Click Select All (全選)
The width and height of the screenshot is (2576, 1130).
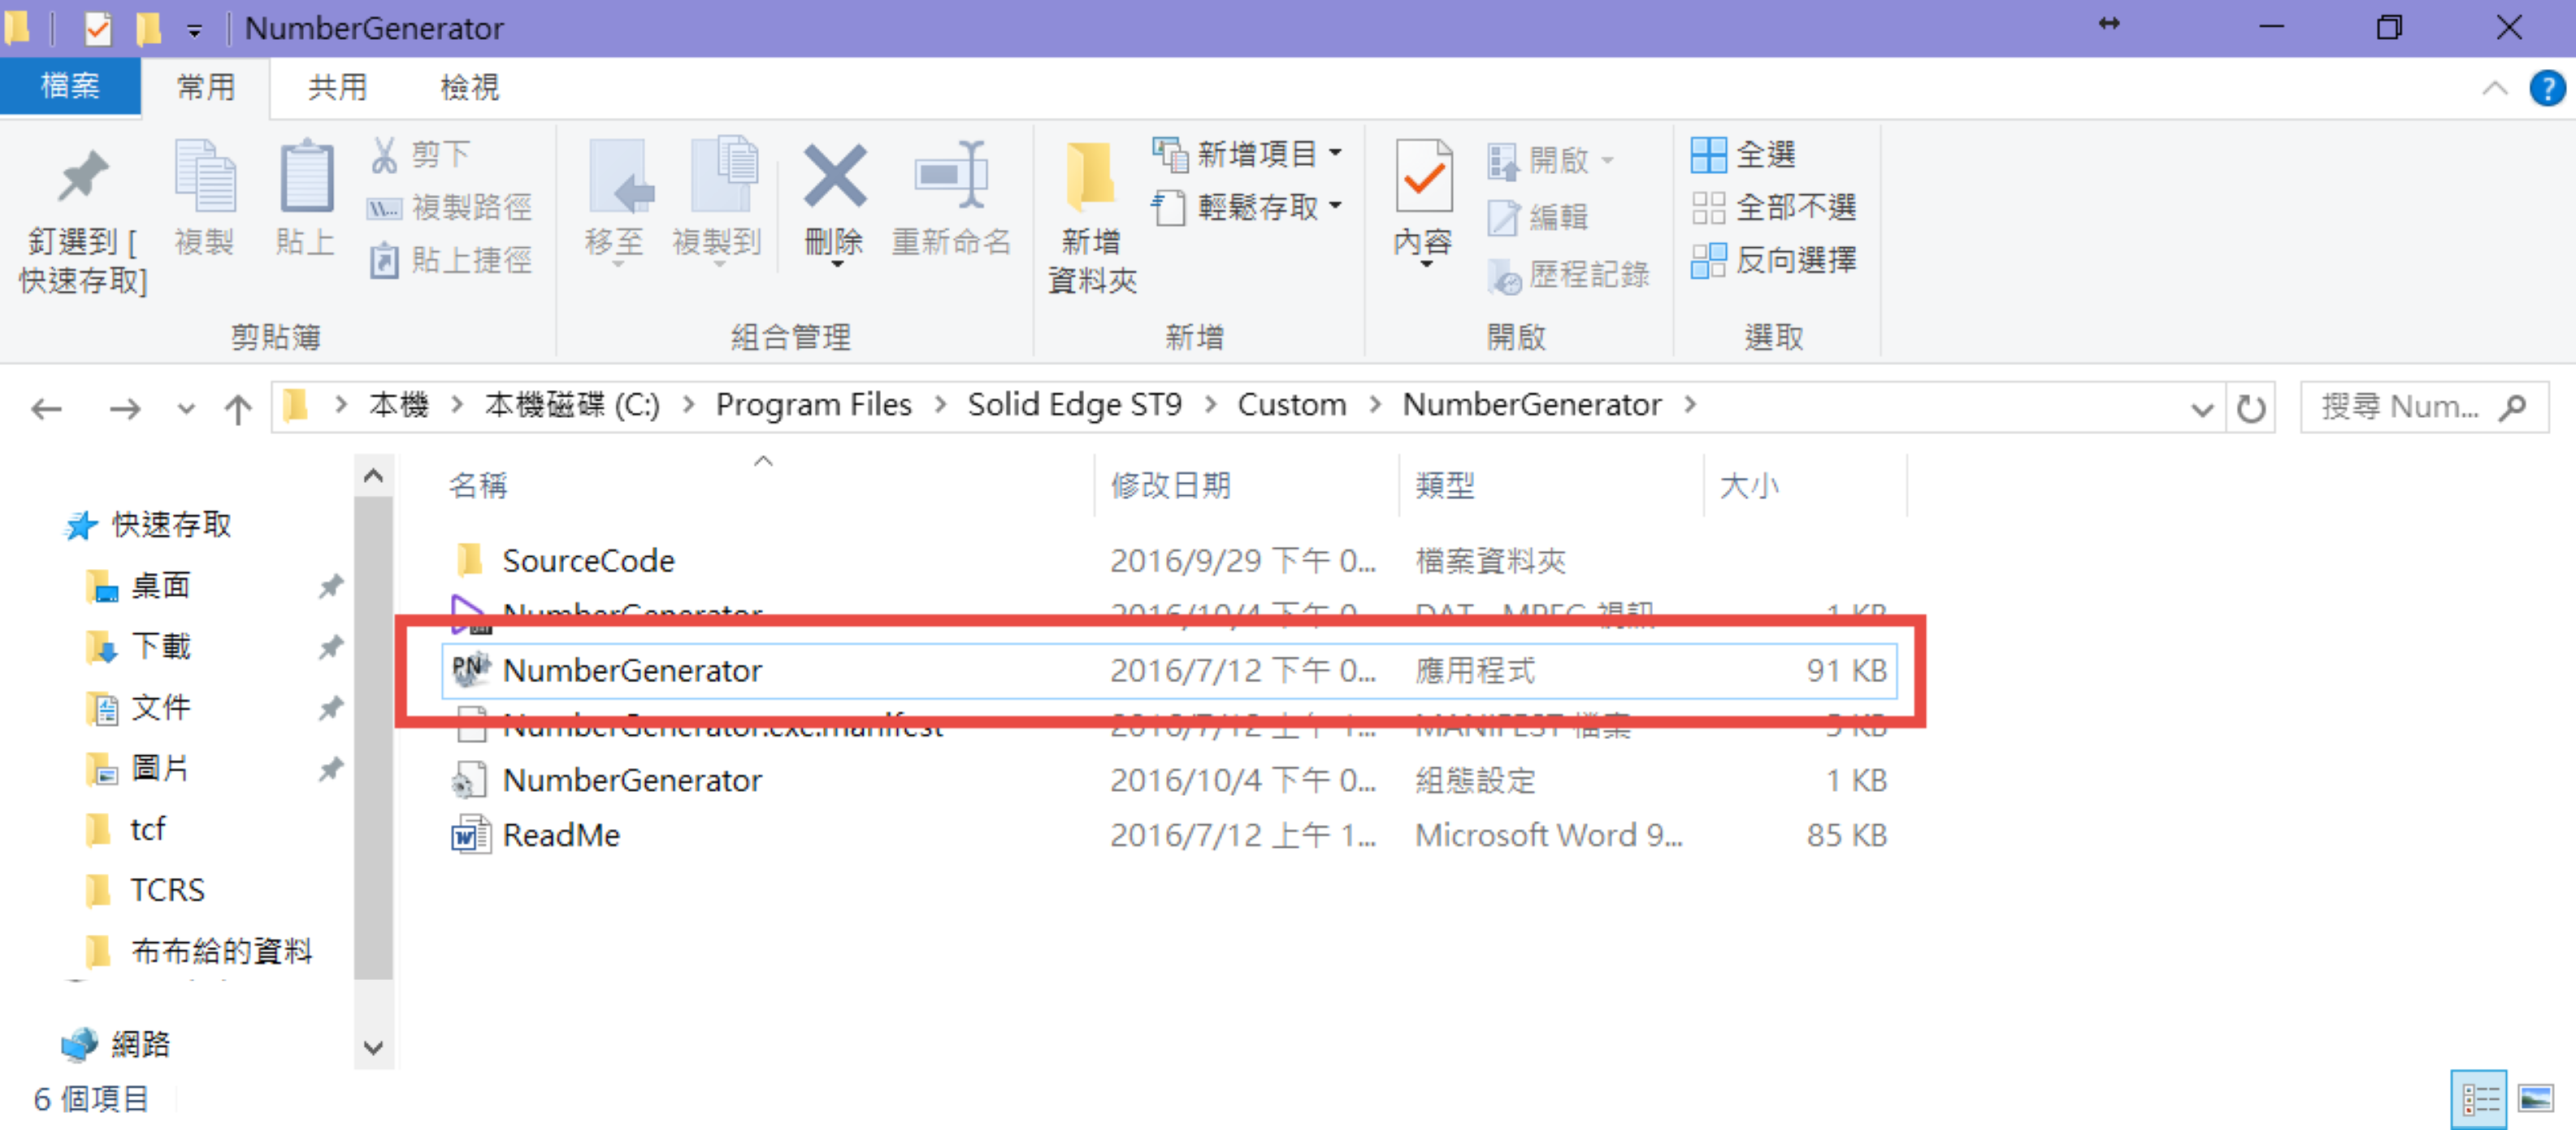(x=1743, y=155)
